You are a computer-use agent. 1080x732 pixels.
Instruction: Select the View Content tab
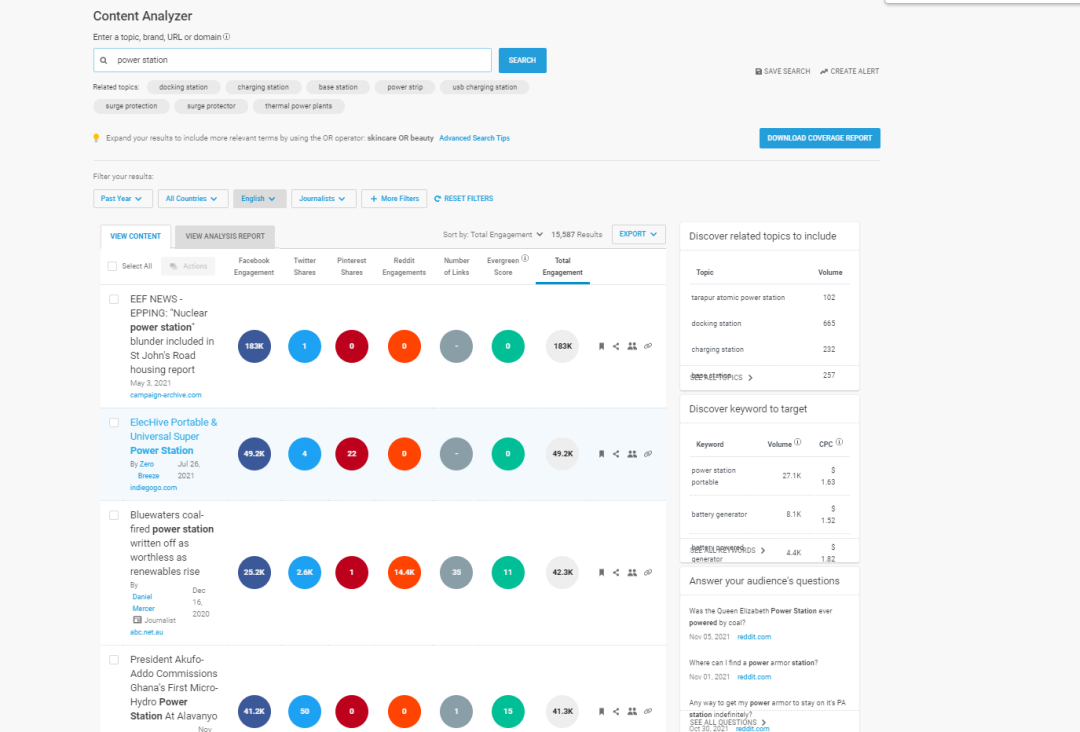(136, 237)
